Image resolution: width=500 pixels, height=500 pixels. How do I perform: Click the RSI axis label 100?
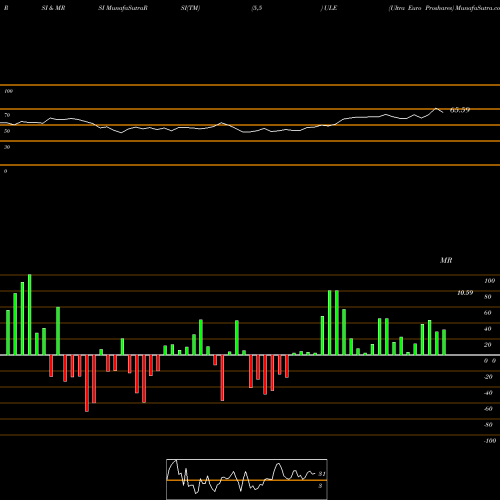click(x=8, y=91)
